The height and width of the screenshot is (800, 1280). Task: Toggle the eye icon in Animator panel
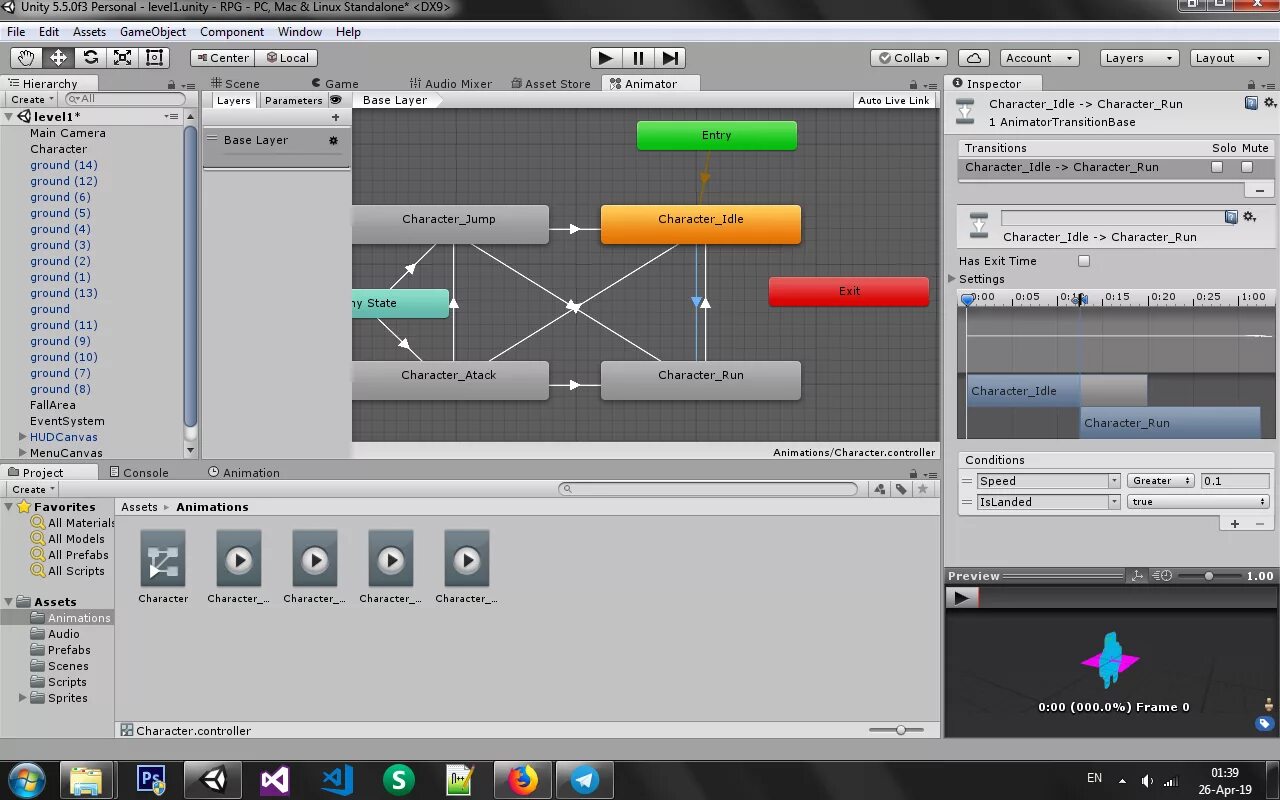tap(336, 100)
